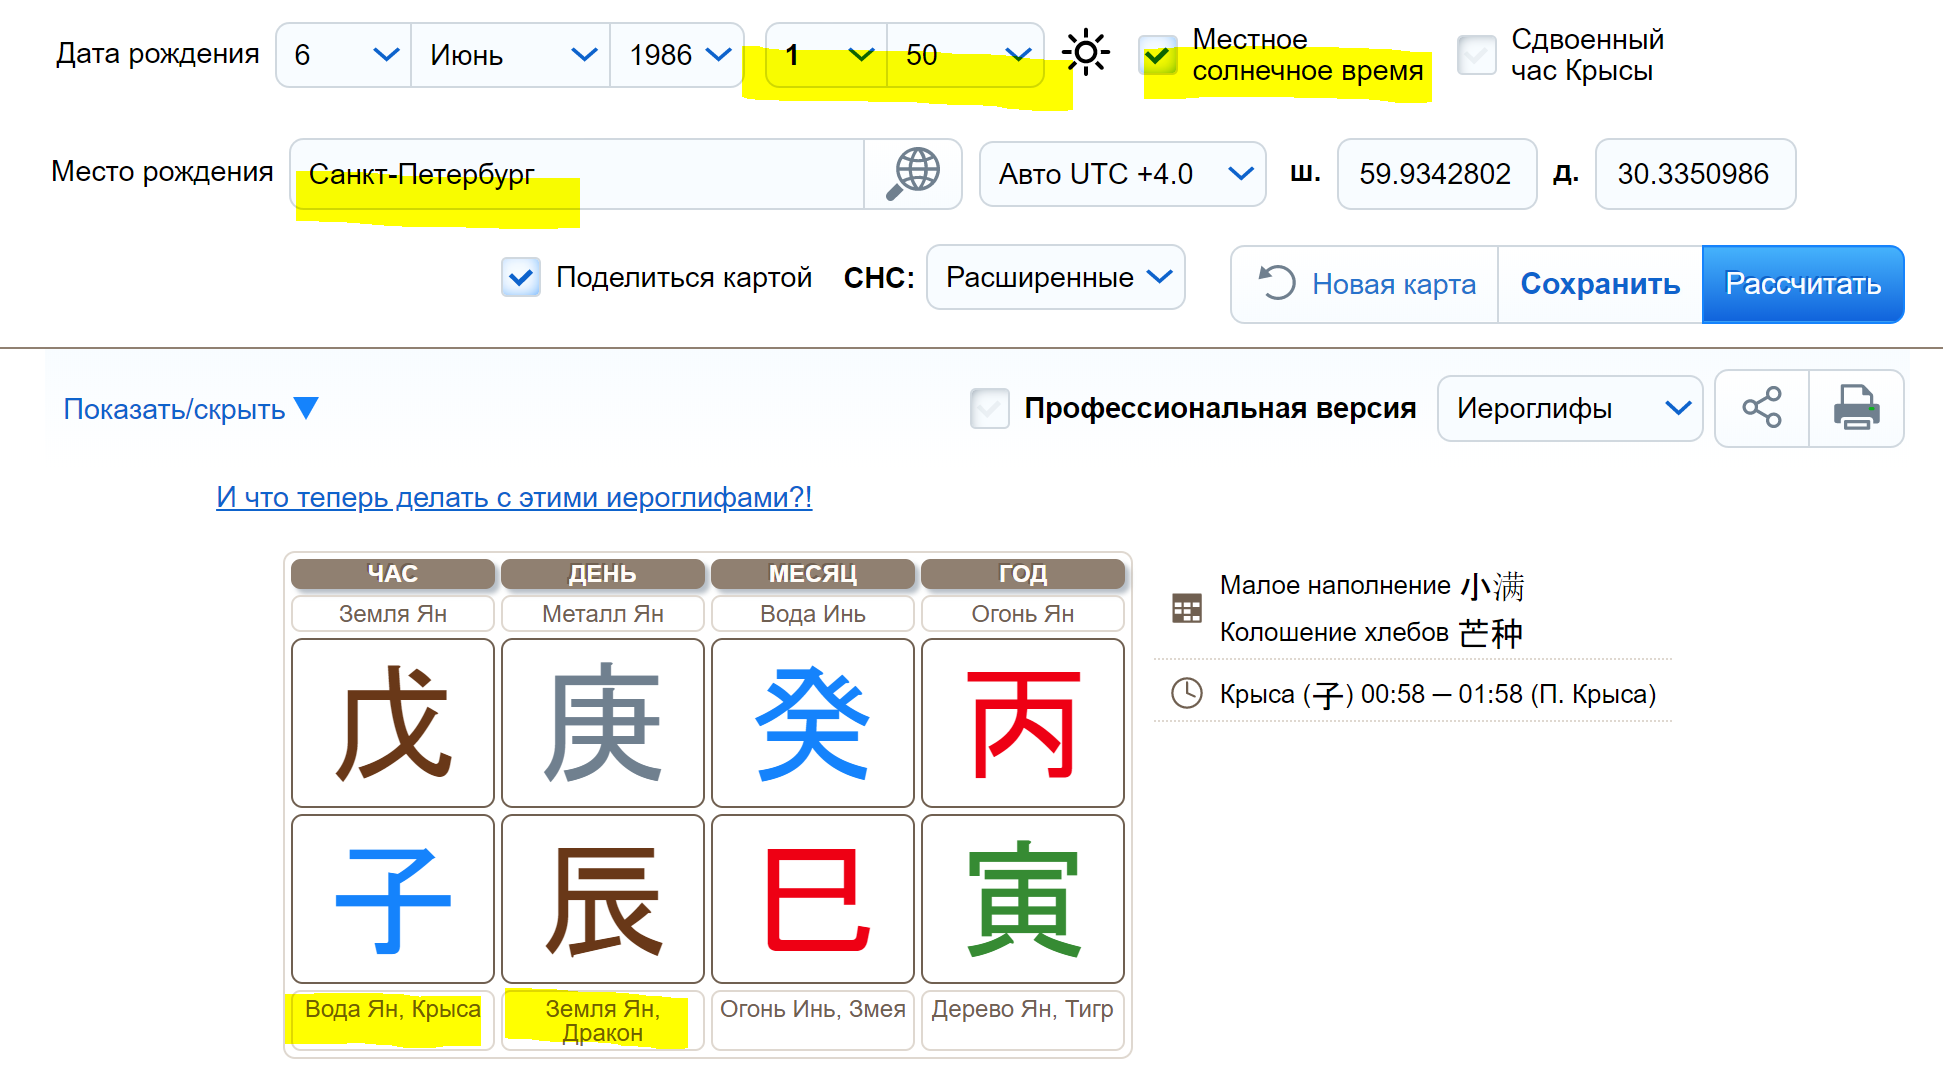The image size is (1943, 1084).
Task: Click the sun icon next to birth time
Action: (x=1086, y=55)
